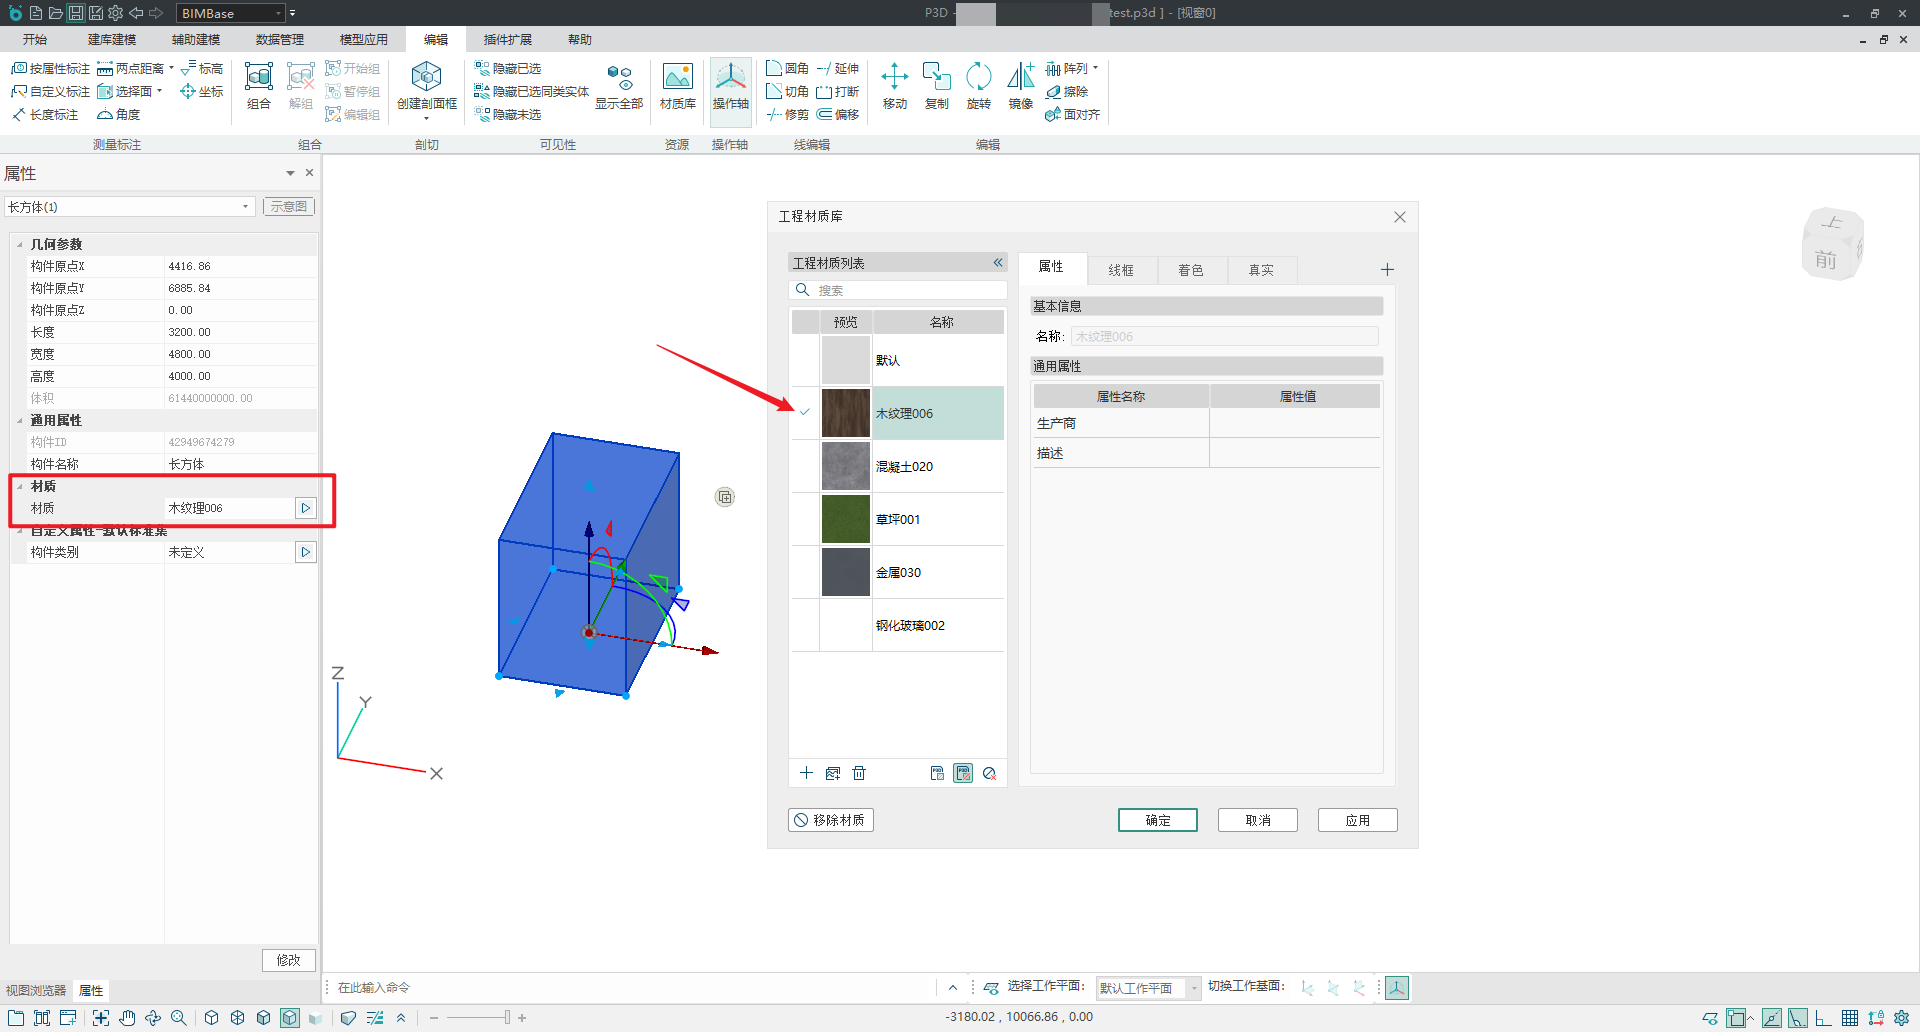1920x1032 pixels.
Task: Select the 混凝土020 material swatch
Action: [x=845, y=466]
